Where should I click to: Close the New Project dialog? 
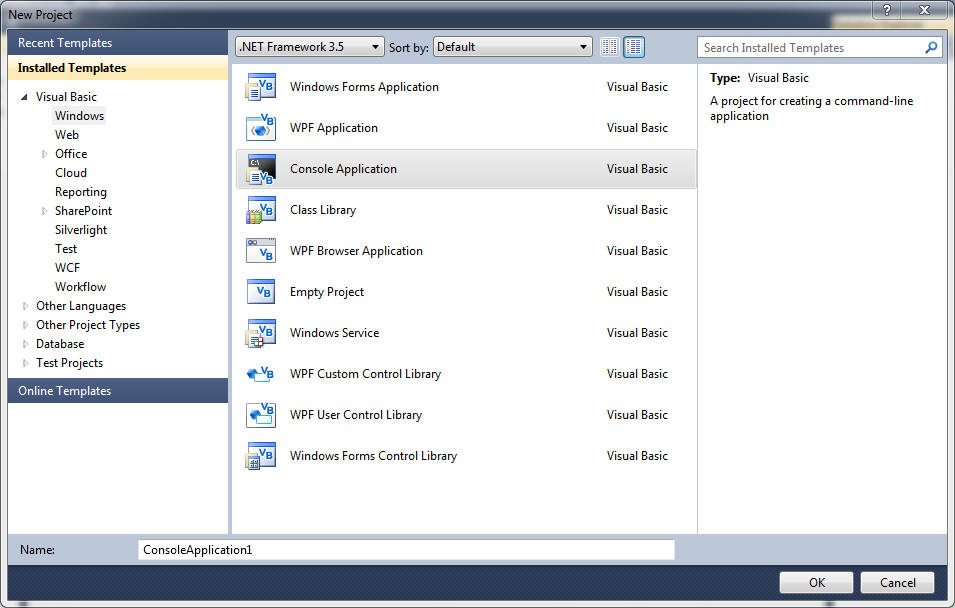pos(924,10)
